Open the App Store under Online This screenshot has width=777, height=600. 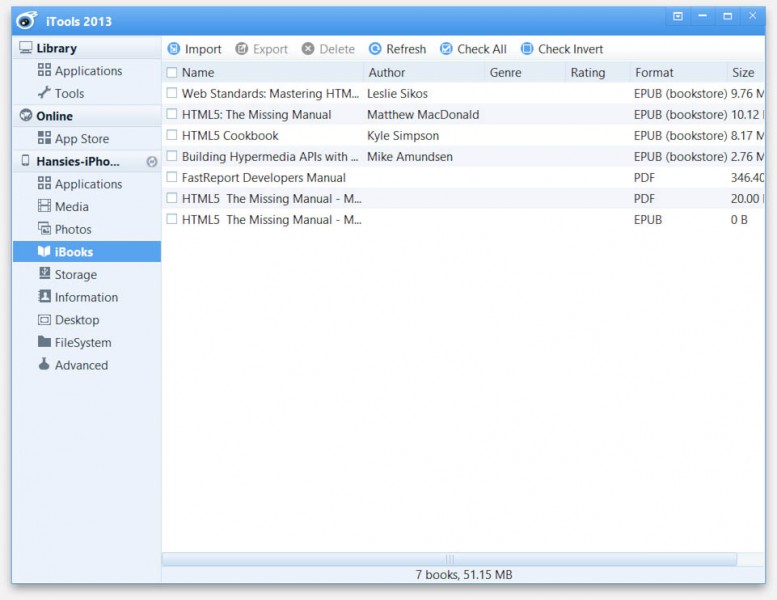pos(81,139)
